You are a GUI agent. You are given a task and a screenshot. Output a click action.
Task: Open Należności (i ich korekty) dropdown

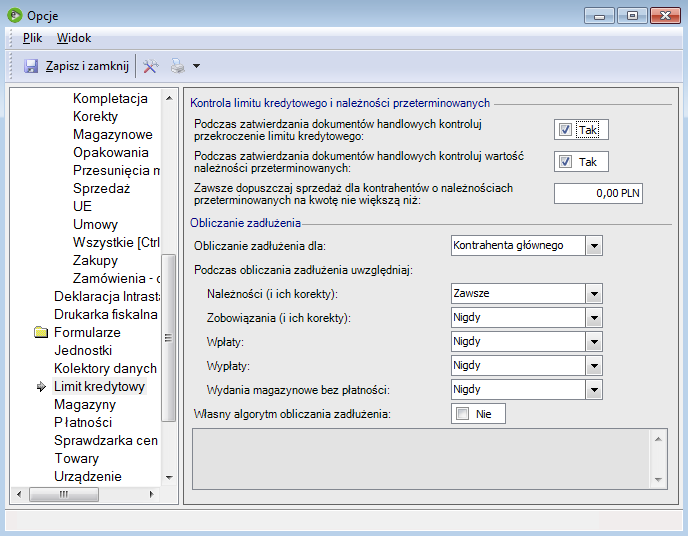594,293
